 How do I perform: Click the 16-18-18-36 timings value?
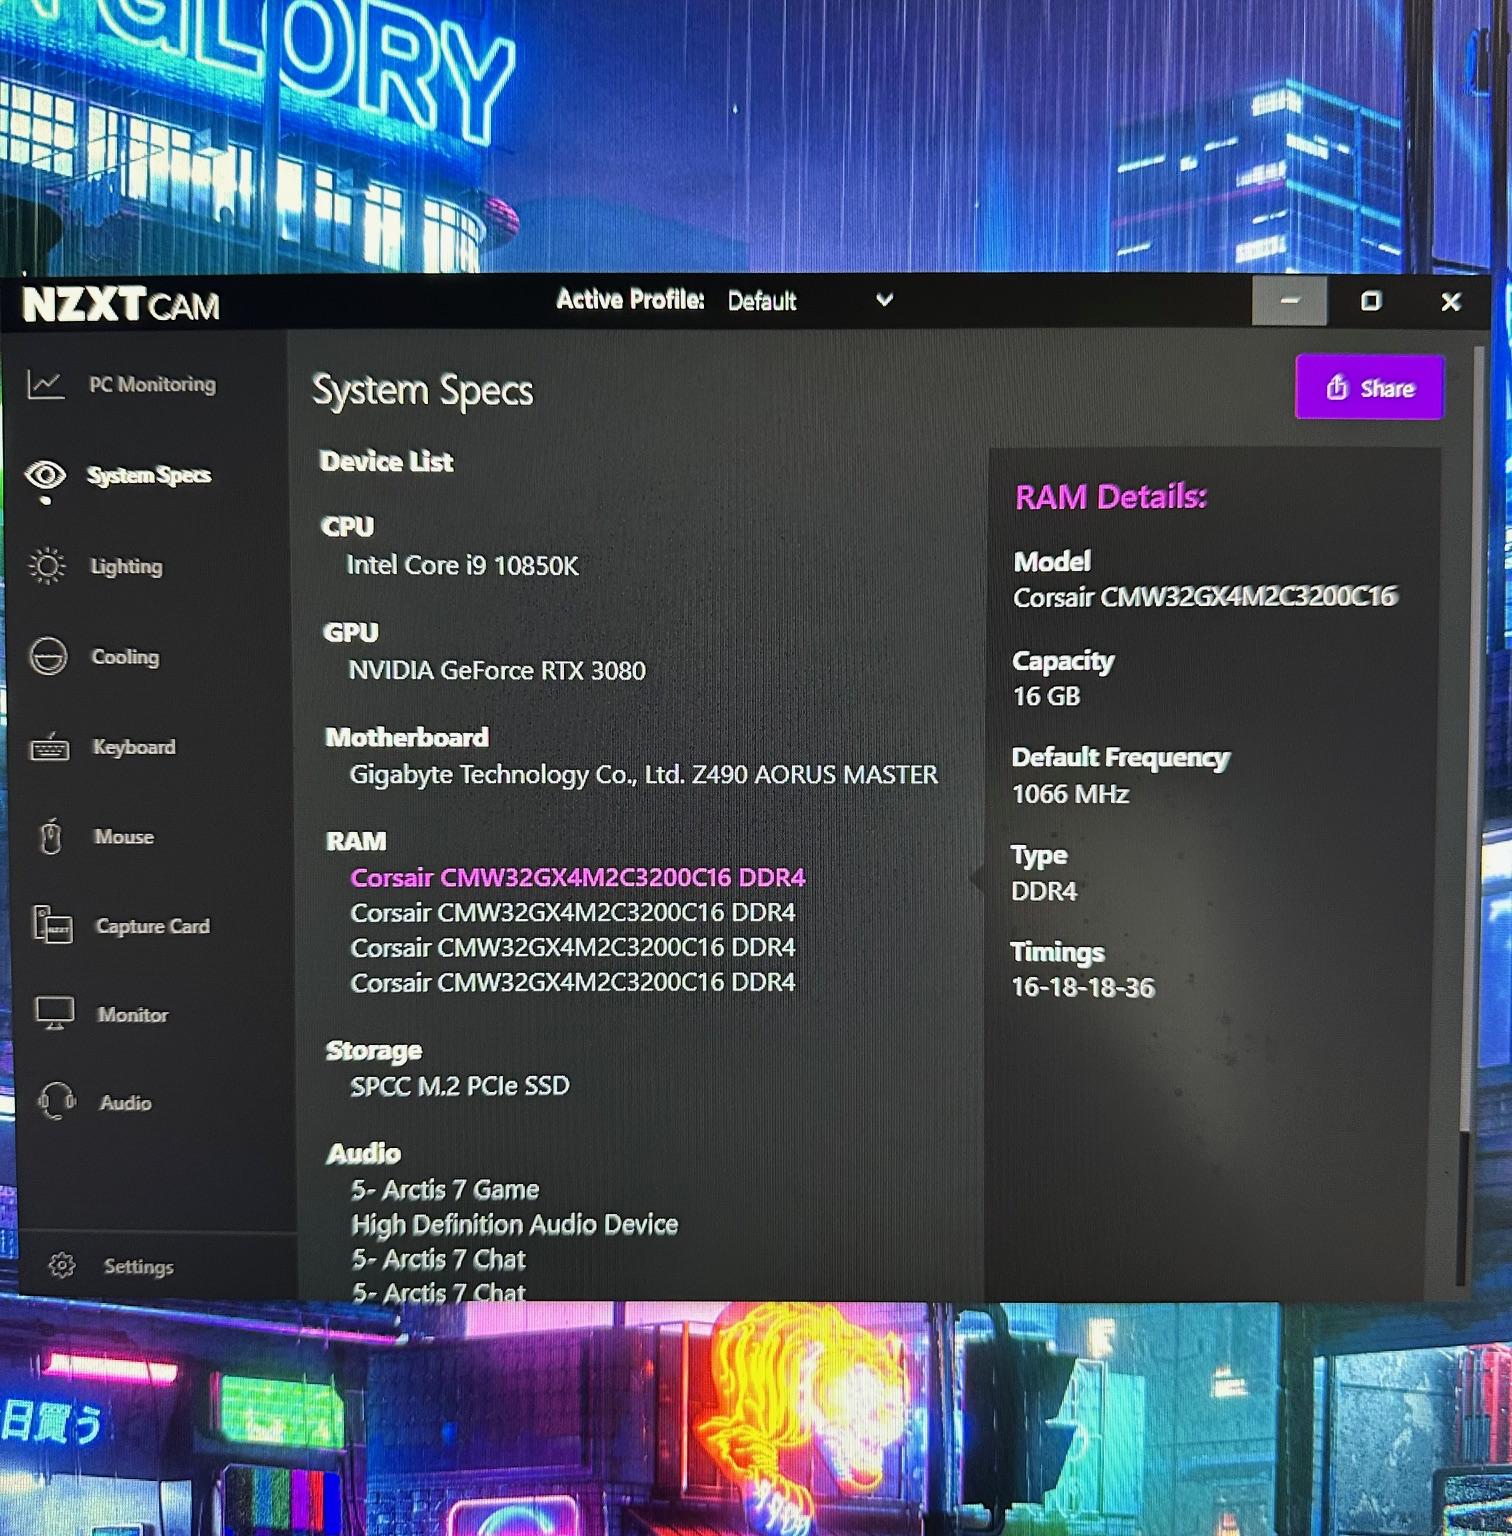coord(1083,988)
